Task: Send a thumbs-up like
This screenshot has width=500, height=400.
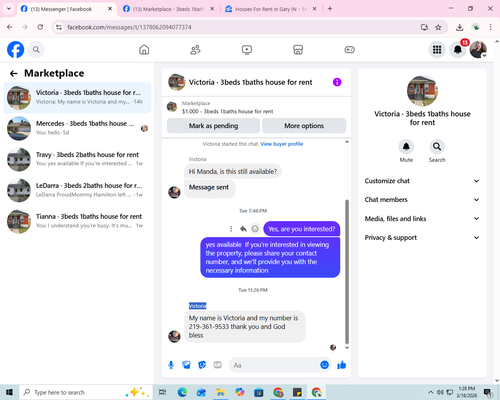Action: [x=342, y=365]
